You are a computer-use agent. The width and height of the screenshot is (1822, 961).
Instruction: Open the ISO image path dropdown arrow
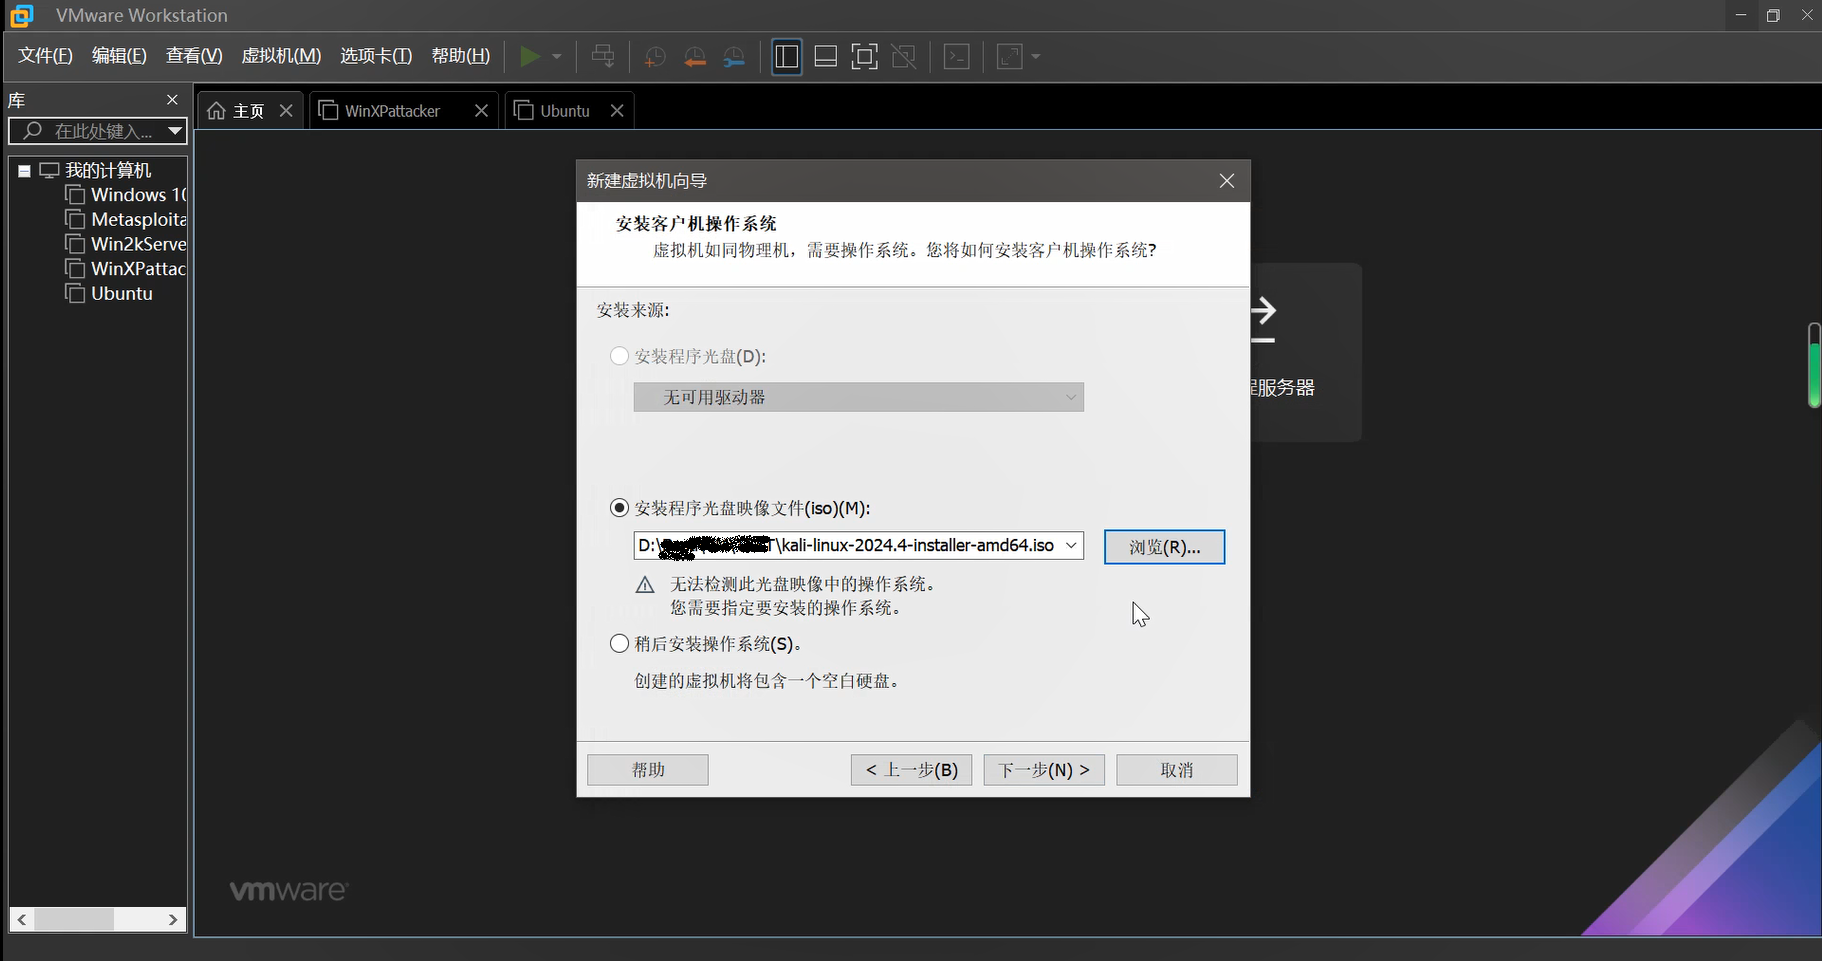[x=1071, y=545]
